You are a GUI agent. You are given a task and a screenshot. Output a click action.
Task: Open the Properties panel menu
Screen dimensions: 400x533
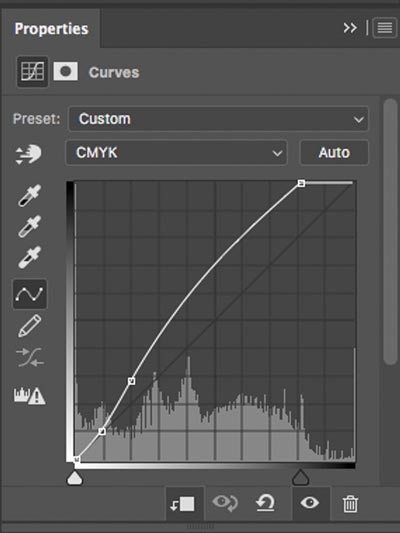coord(385,28)
